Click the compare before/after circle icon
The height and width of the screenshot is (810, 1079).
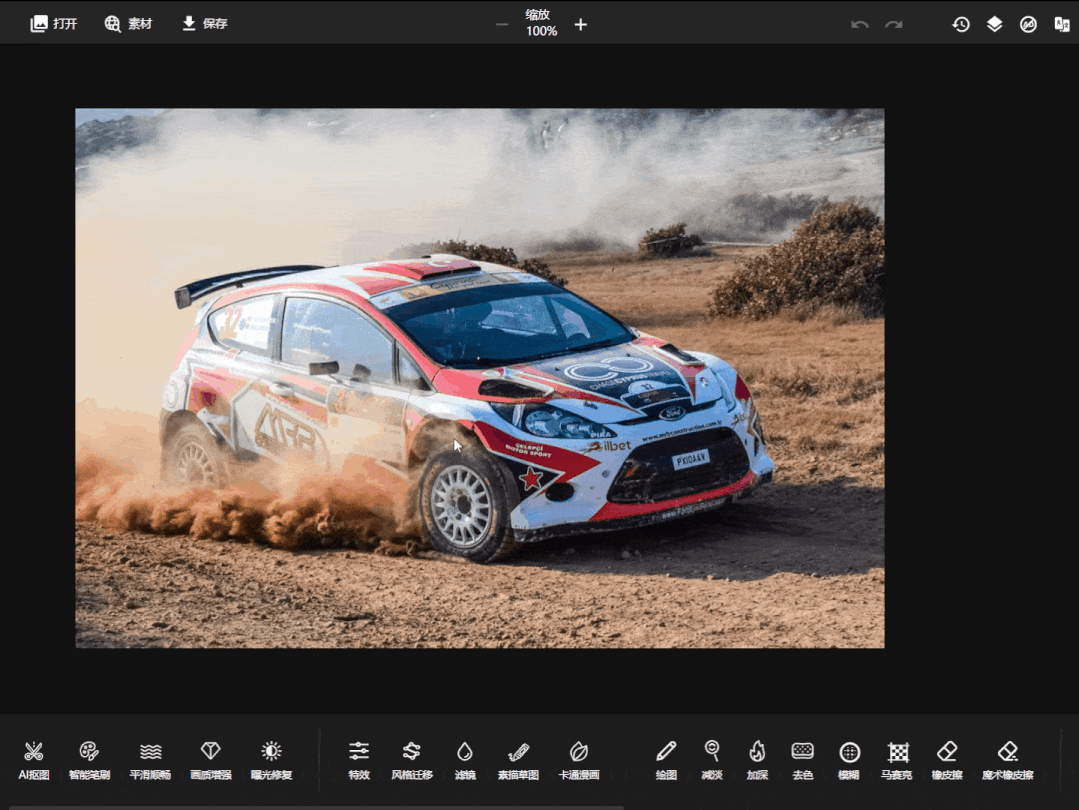1028,25
